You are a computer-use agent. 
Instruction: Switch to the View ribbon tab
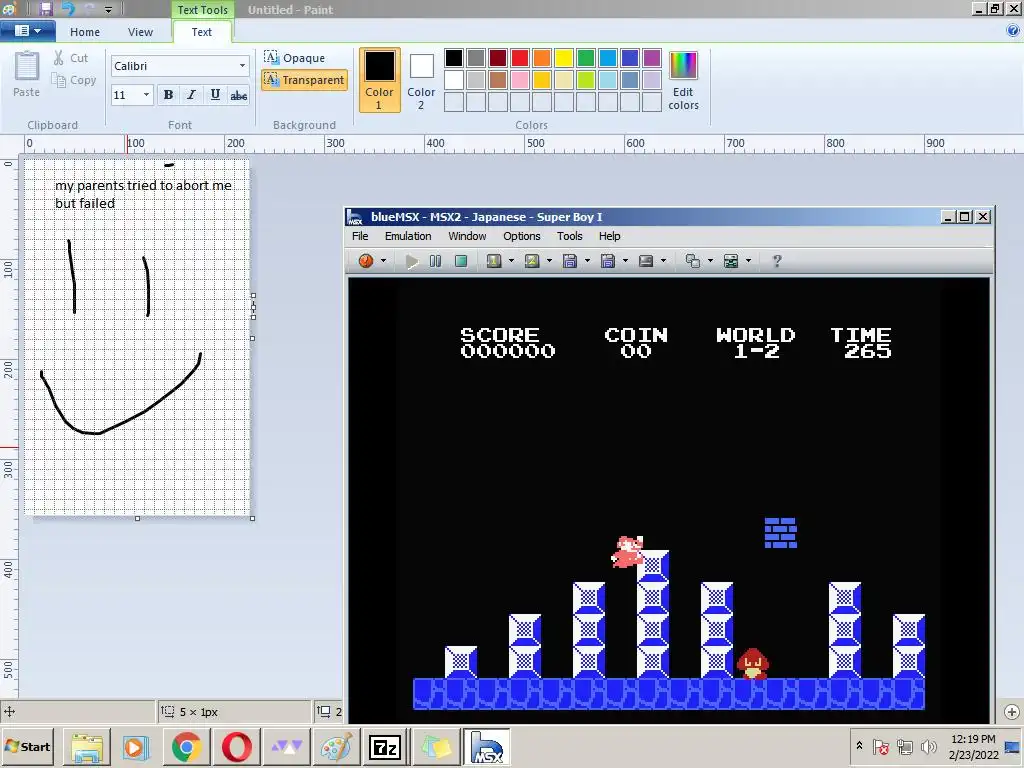click(x=140, y=32)
